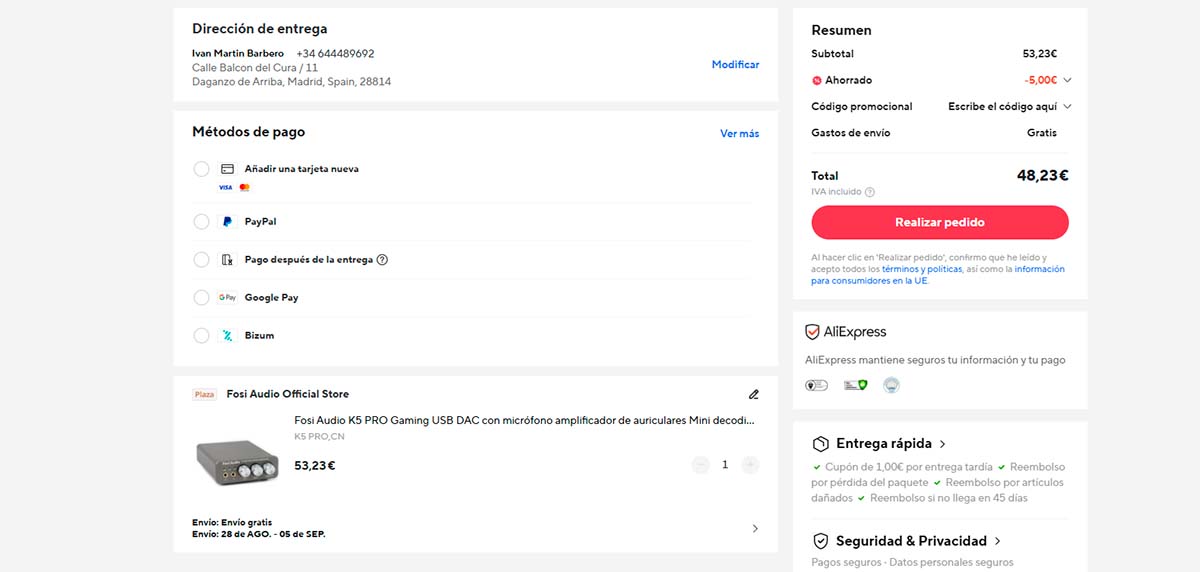Screen dimensions: 1200x572
Task: Click the first security certification badge
Action: 816,385
